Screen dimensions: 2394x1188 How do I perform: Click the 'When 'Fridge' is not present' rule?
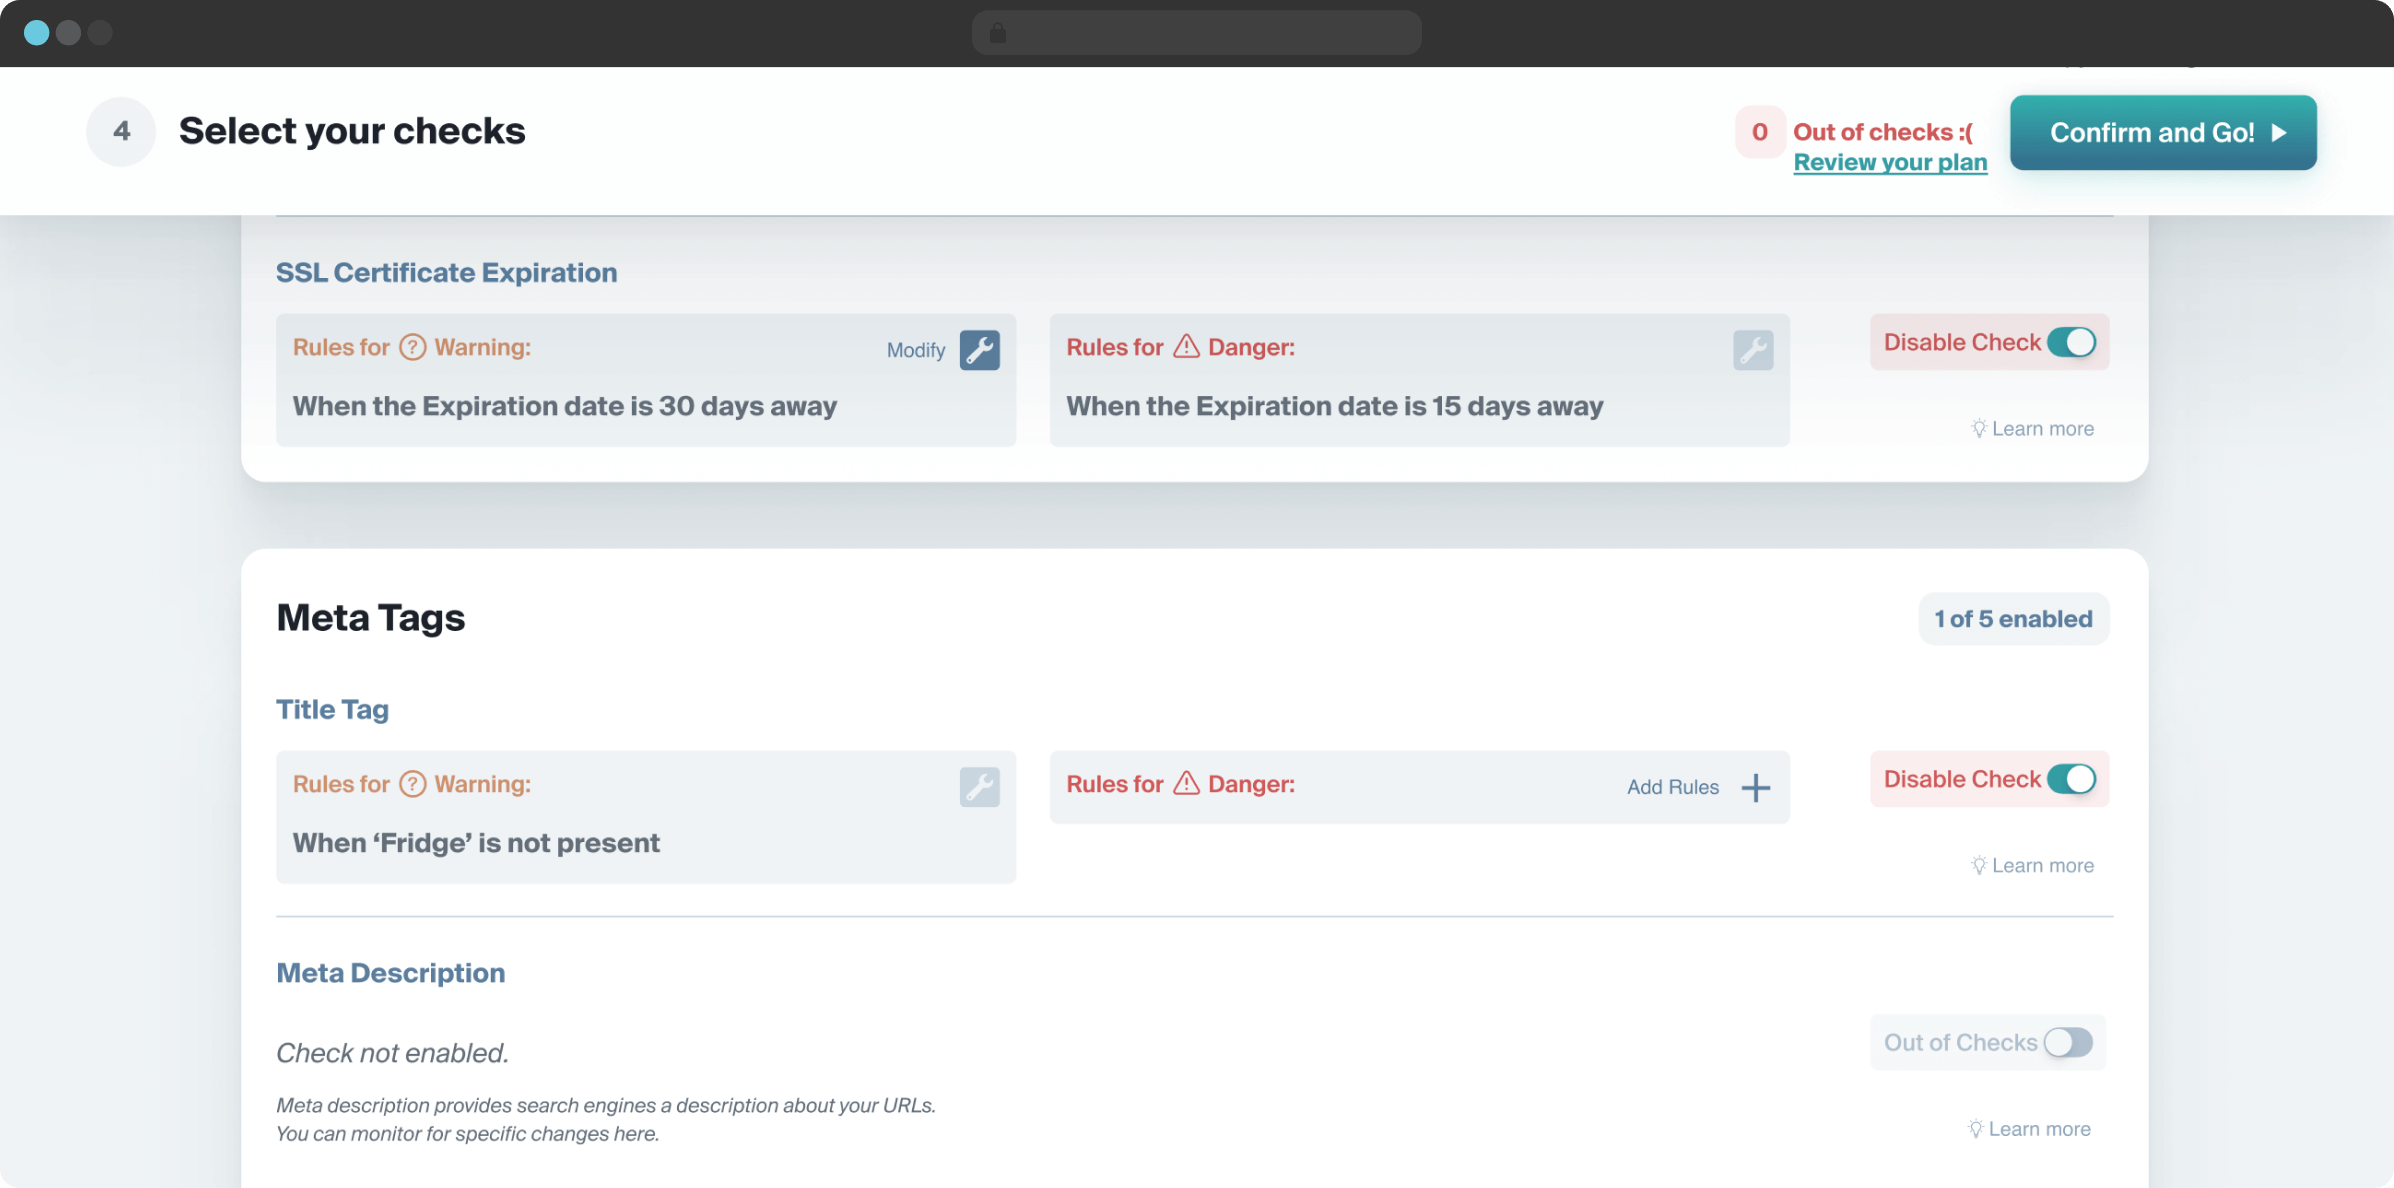point(476,843)
